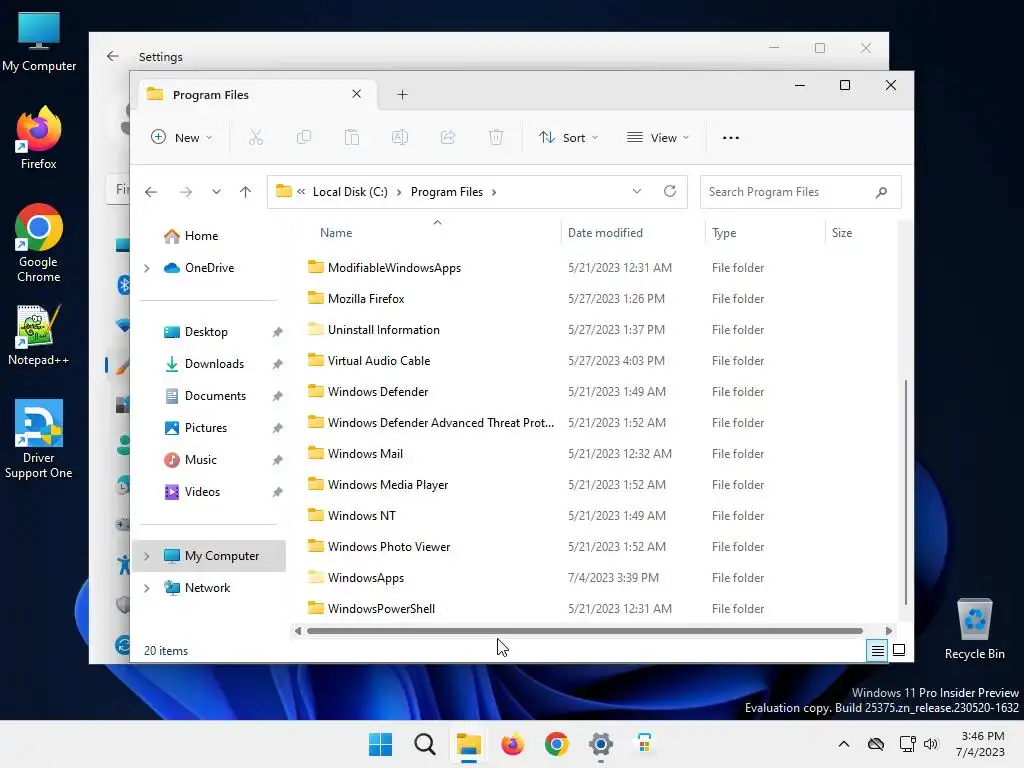1024x768 pixels.
Task: Switch to Details view layout icon
Action: [877, 650]
